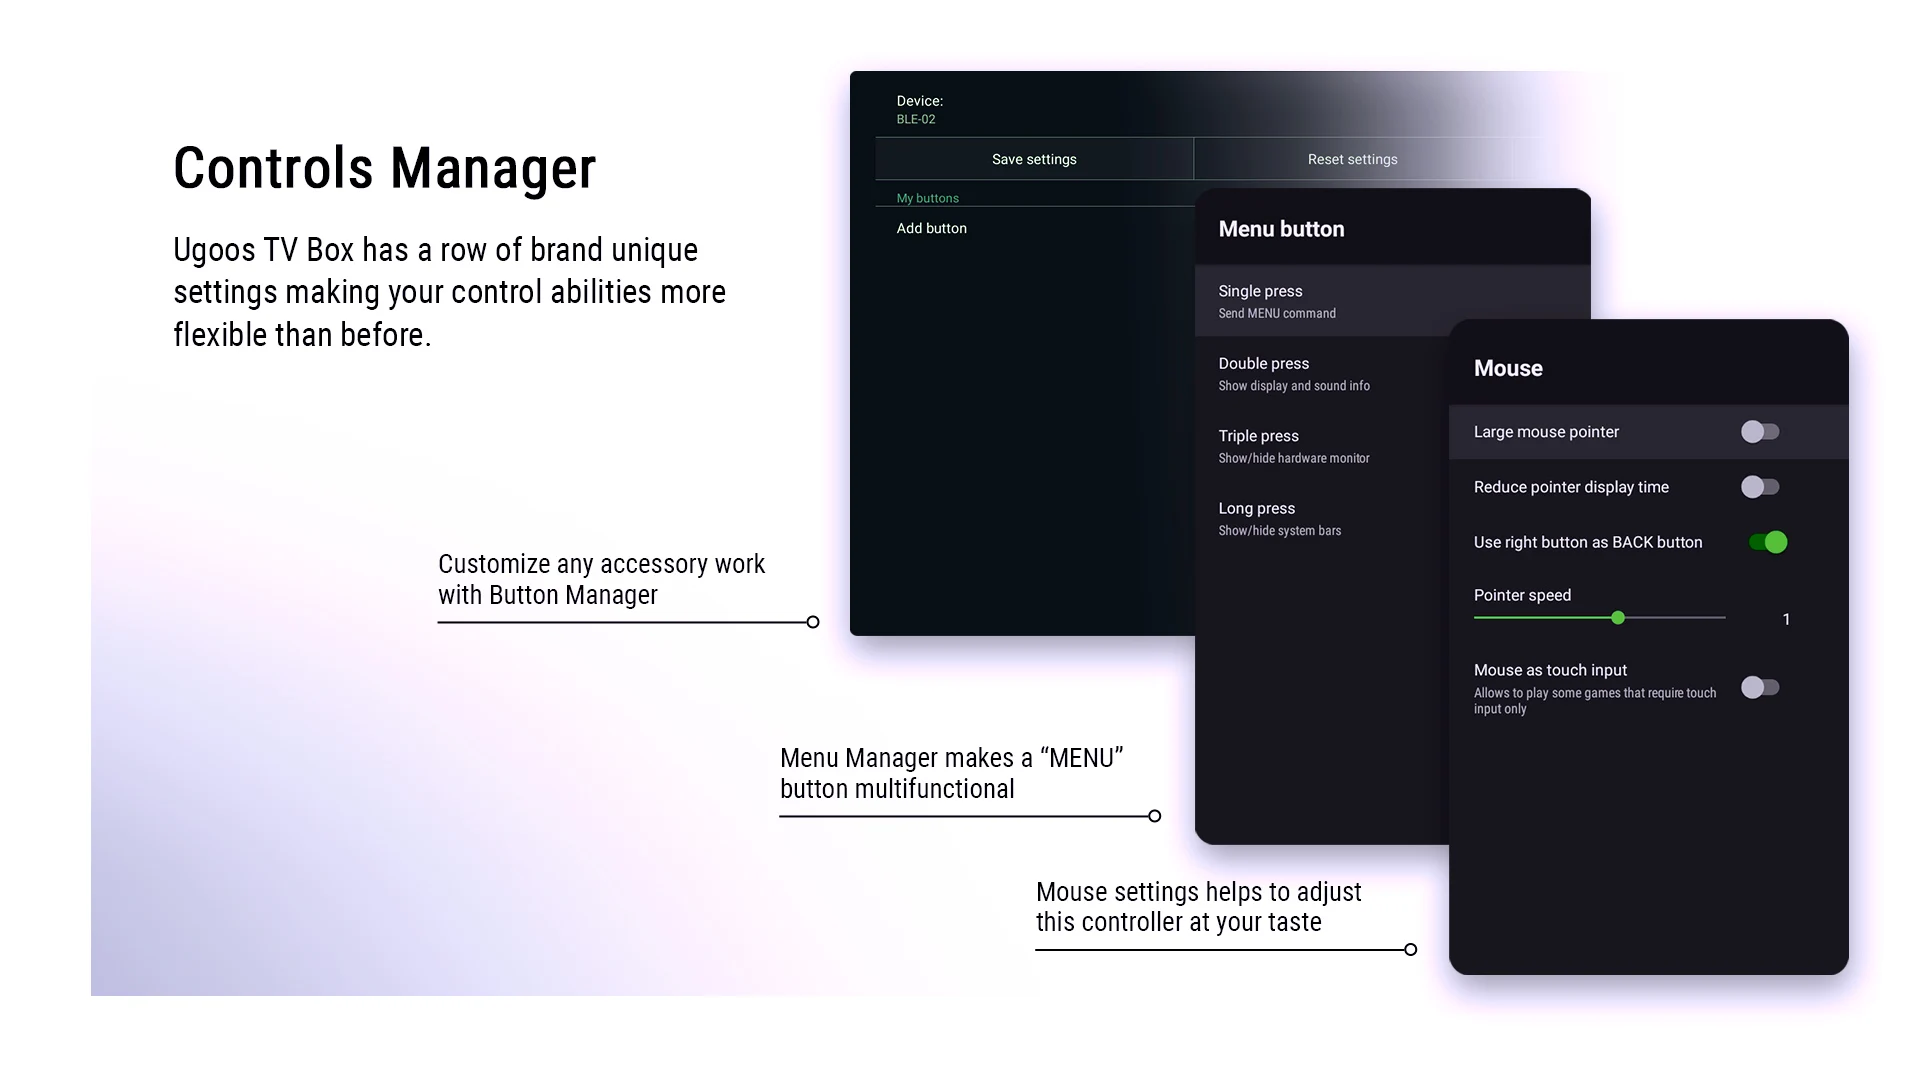
Task: Enable Reduce pointer display time switch
Action: 1760,487
